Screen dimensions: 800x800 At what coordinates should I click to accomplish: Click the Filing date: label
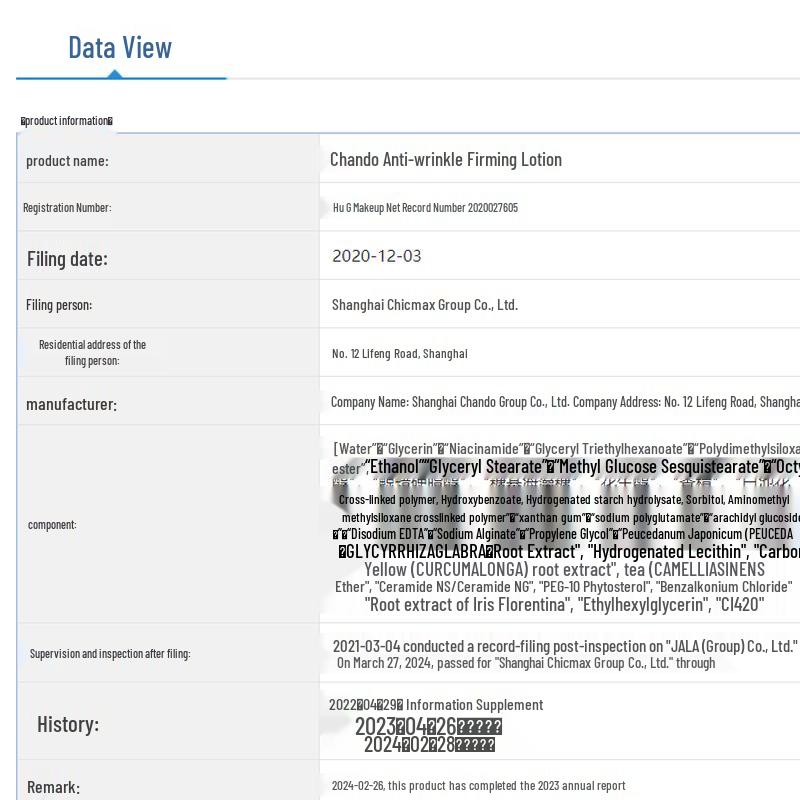pos(67,259)
